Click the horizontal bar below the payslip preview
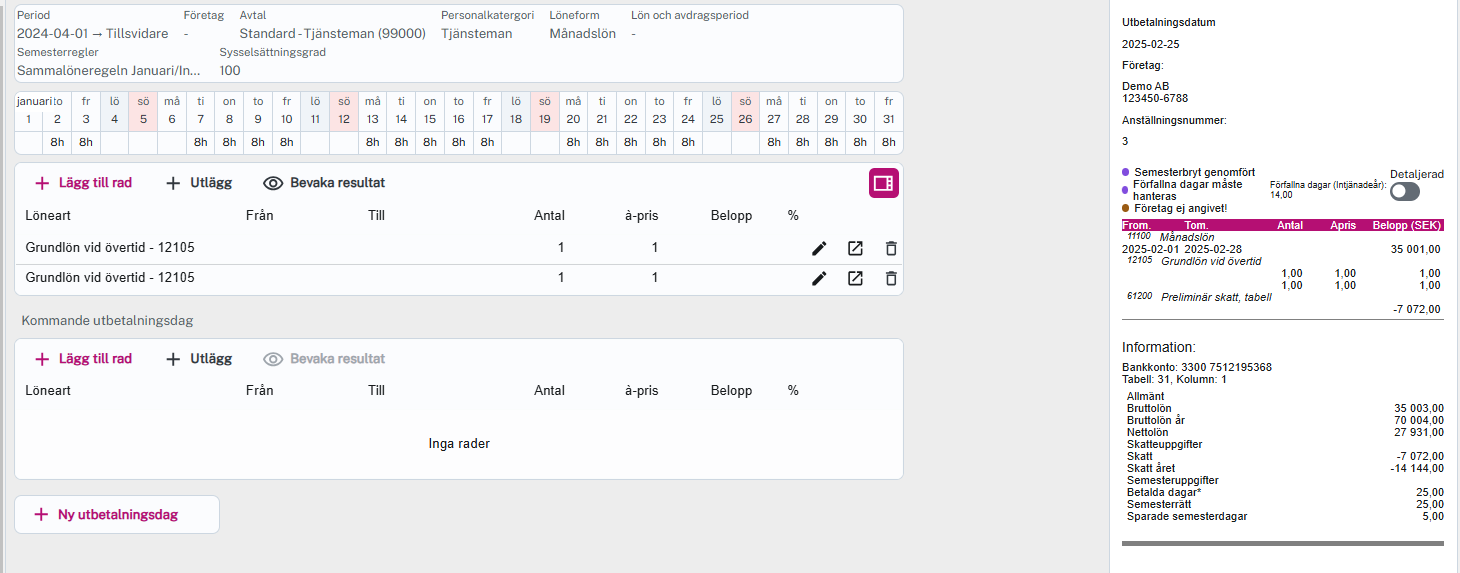Viewport: 1460px width, 573px height. (x=1282, y=544)
